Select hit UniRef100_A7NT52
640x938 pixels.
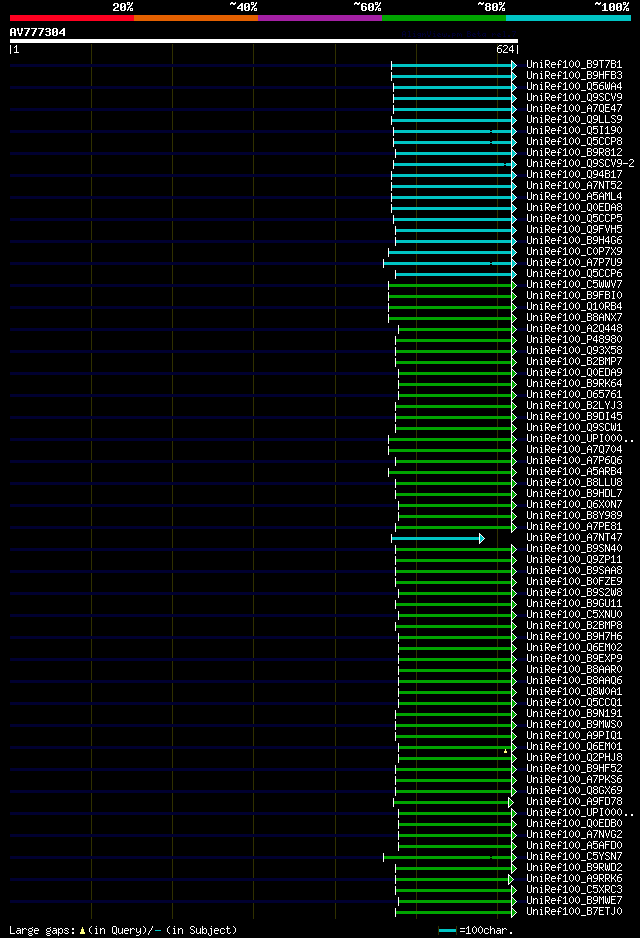[574, 185]
